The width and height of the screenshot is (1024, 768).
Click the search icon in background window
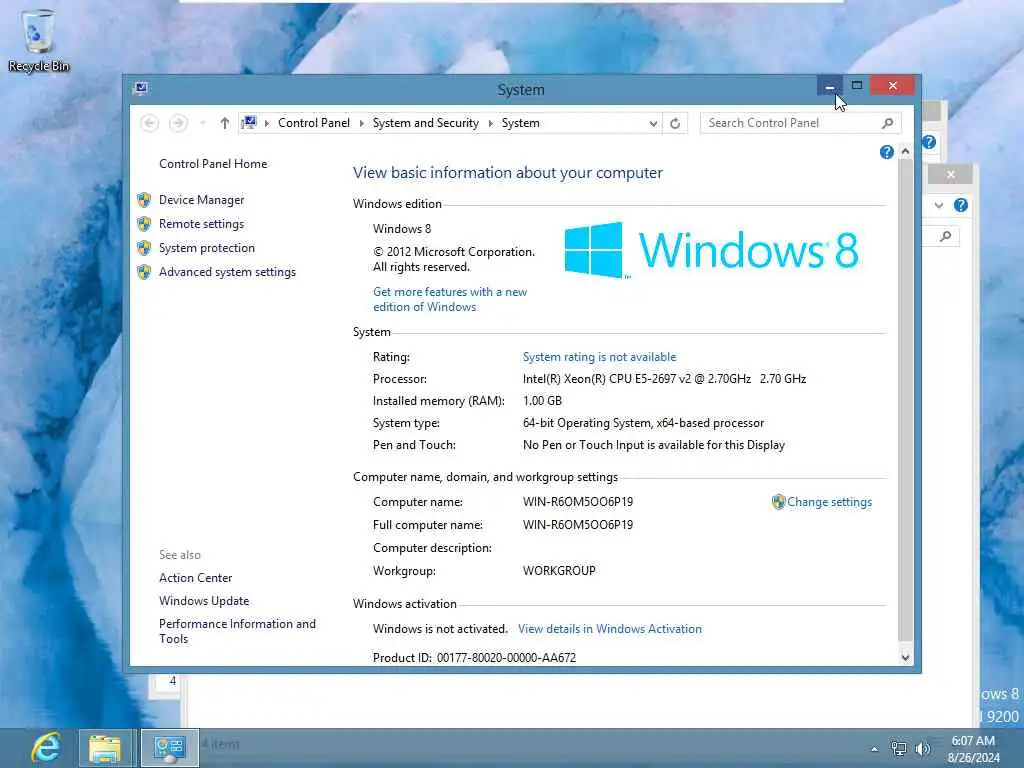pyautogui.click(x=945, y=236)
